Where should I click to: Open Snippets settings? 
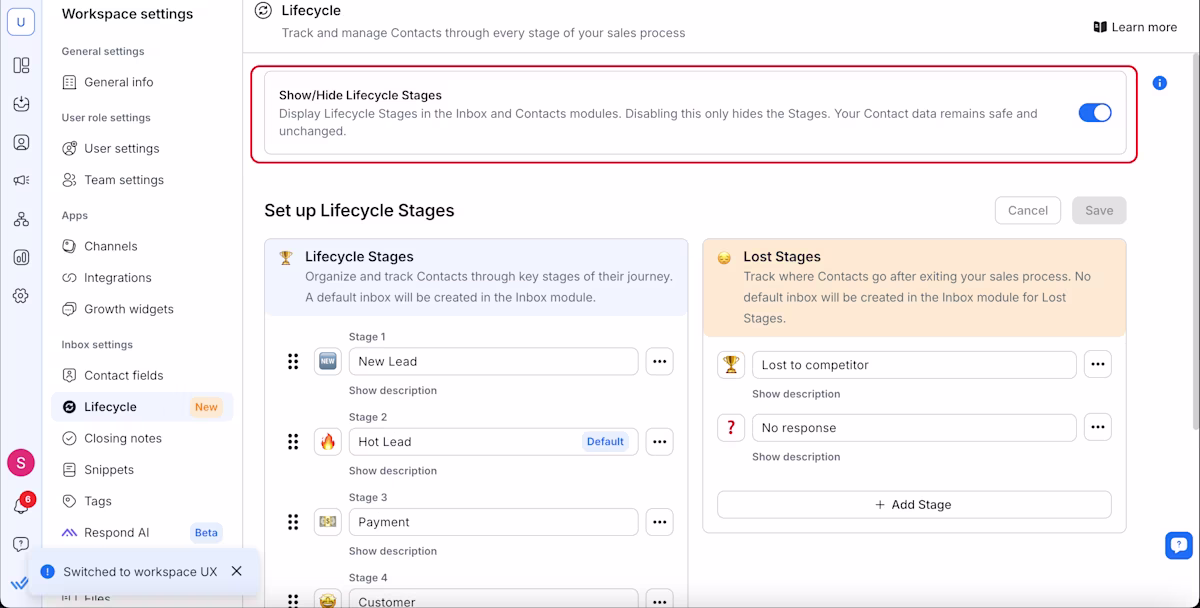[142, 469]
